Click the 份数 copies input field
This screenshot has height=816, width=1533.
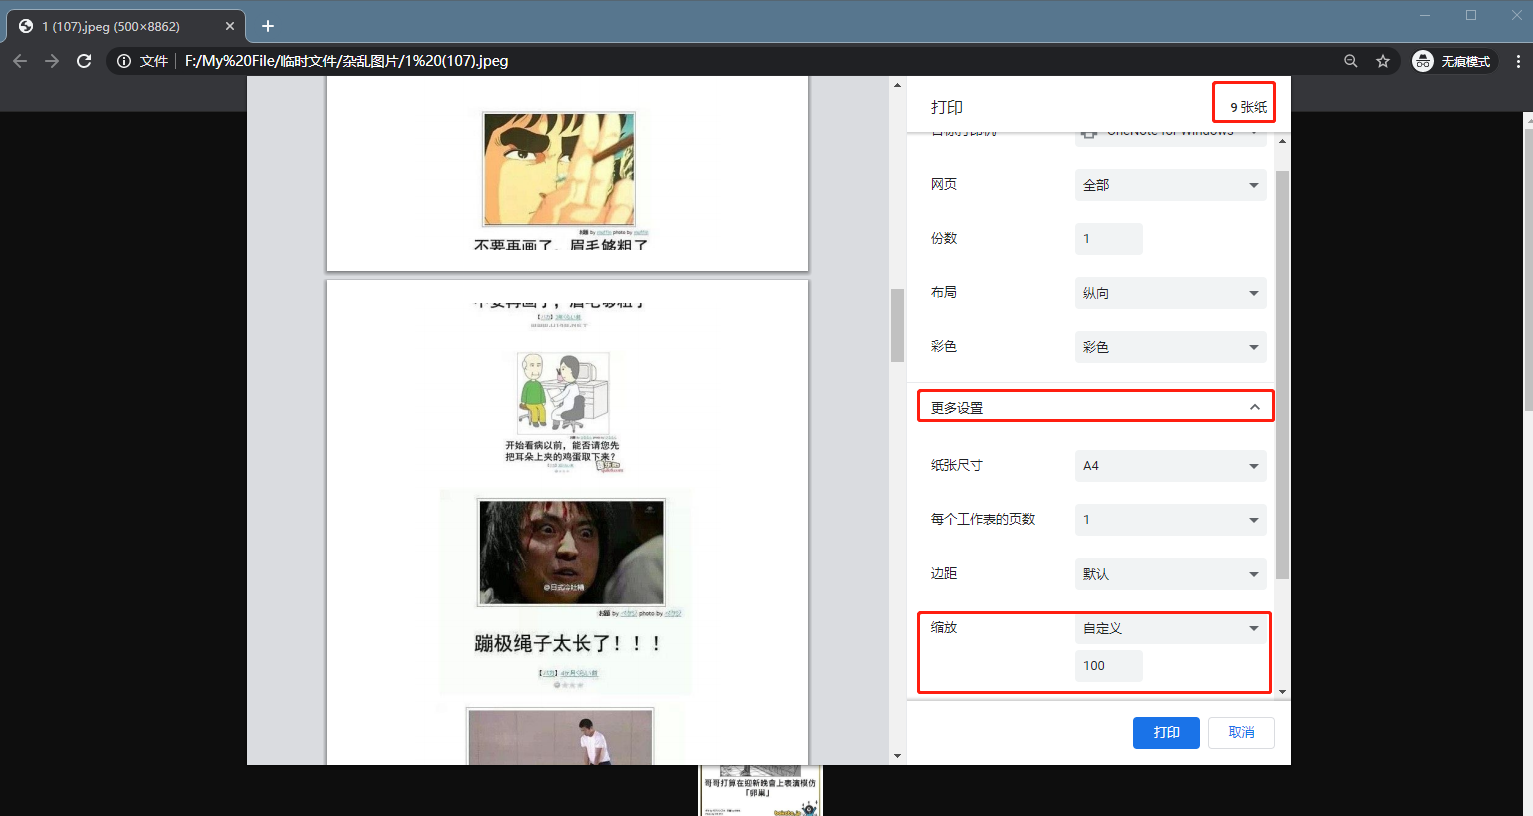1108,239
